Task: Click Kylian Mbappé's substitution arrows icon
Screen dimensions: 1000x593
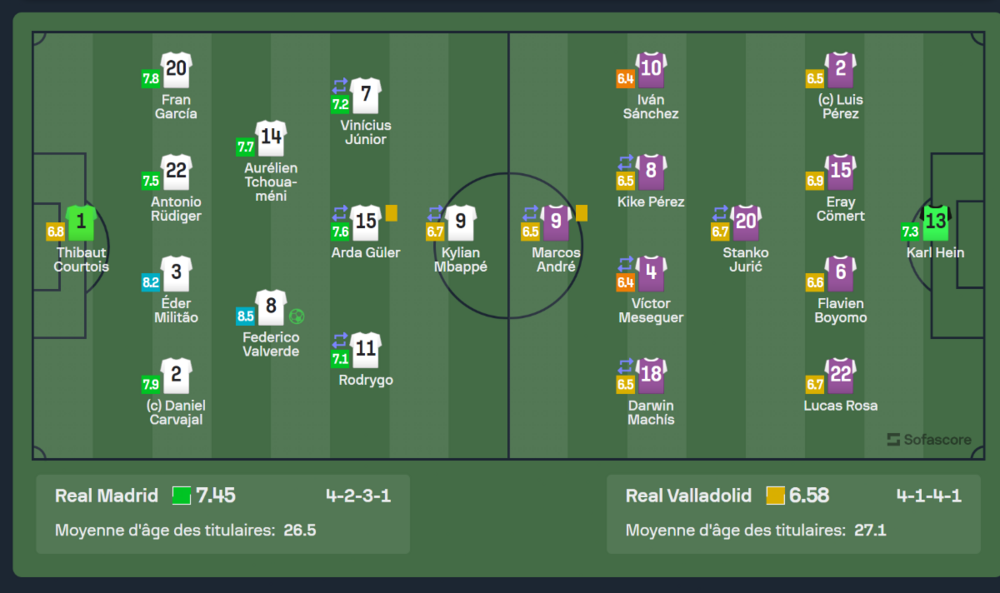Action: (x=435, y=212)
